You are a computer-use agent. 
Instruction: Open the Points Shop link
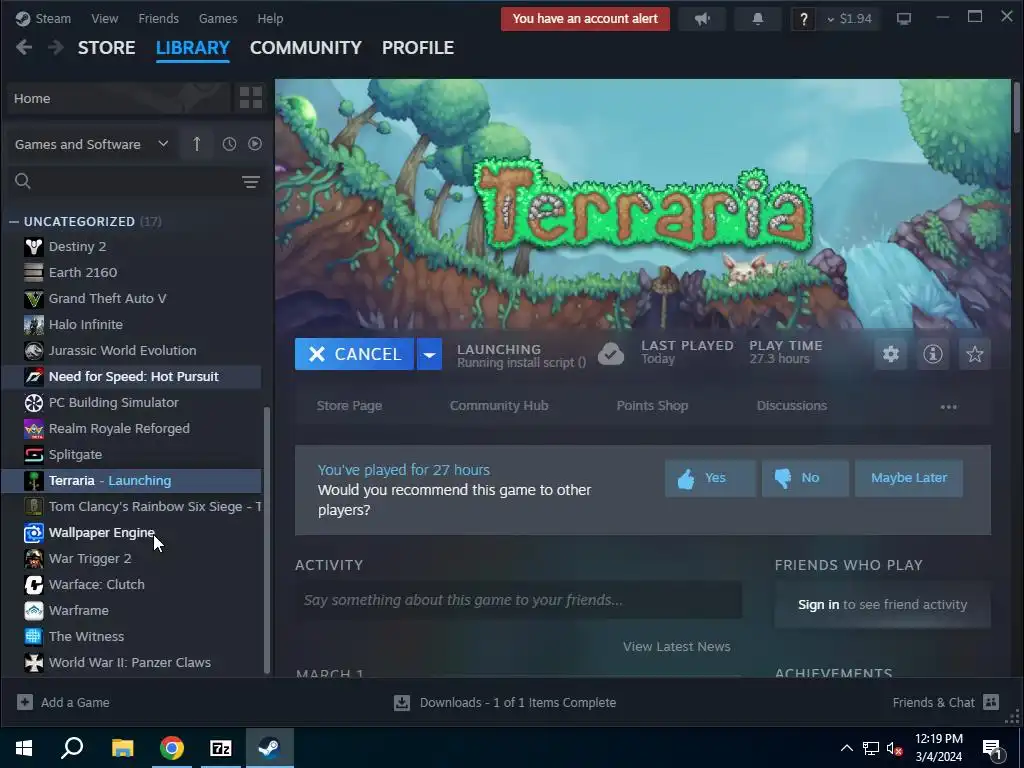tap(652, 406)
